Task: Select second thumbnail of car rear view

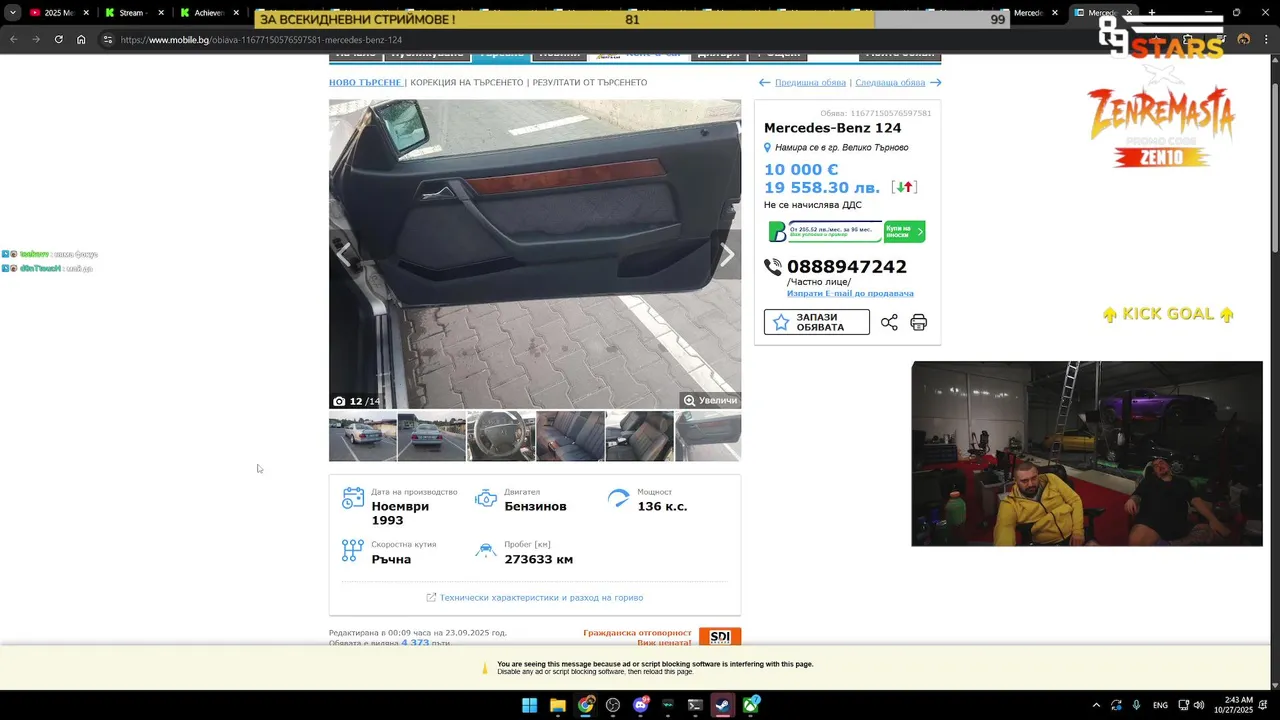Action: 431,436
